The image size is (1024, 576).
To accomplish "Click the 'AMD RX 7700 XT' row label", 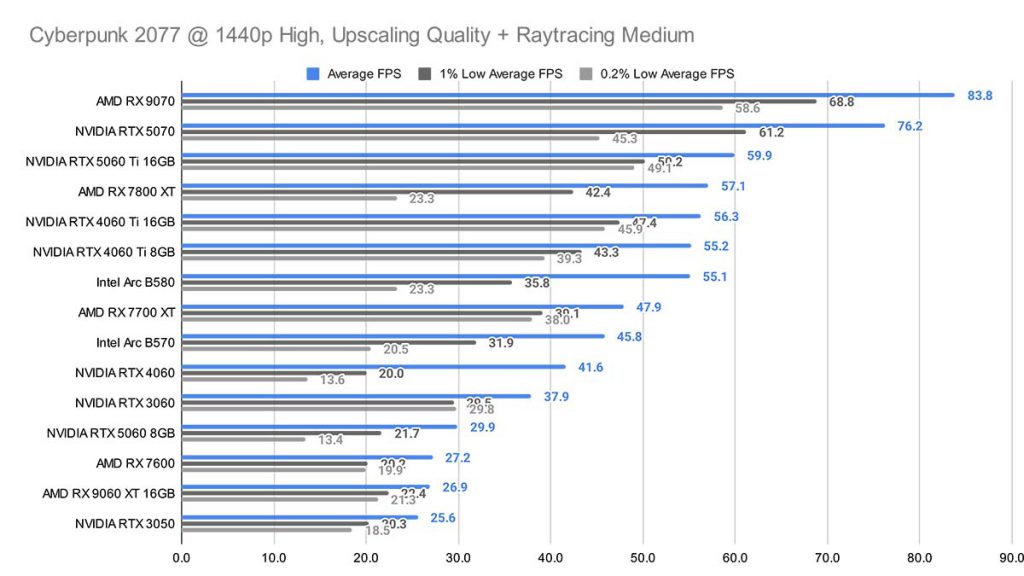I will [127, 312].
